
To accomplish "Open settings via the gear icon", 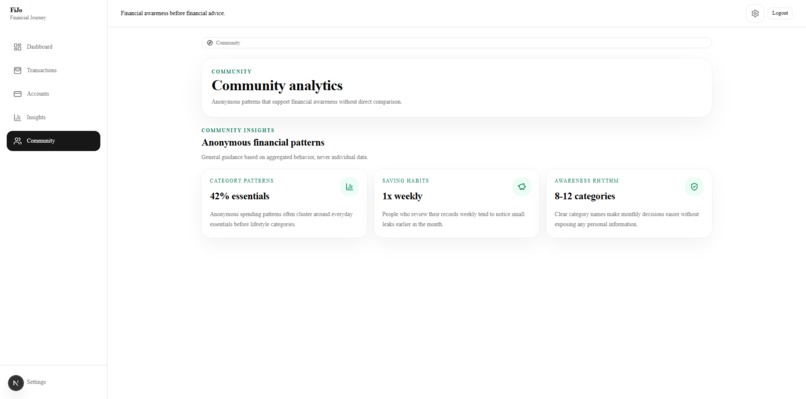I will click(755, 13).
